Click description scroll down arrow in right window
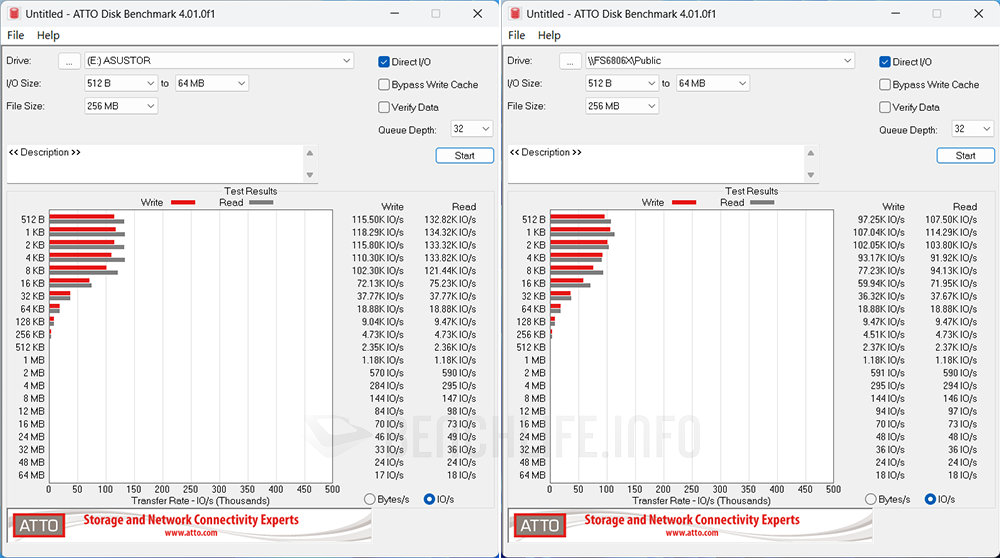 click(811, 175)
